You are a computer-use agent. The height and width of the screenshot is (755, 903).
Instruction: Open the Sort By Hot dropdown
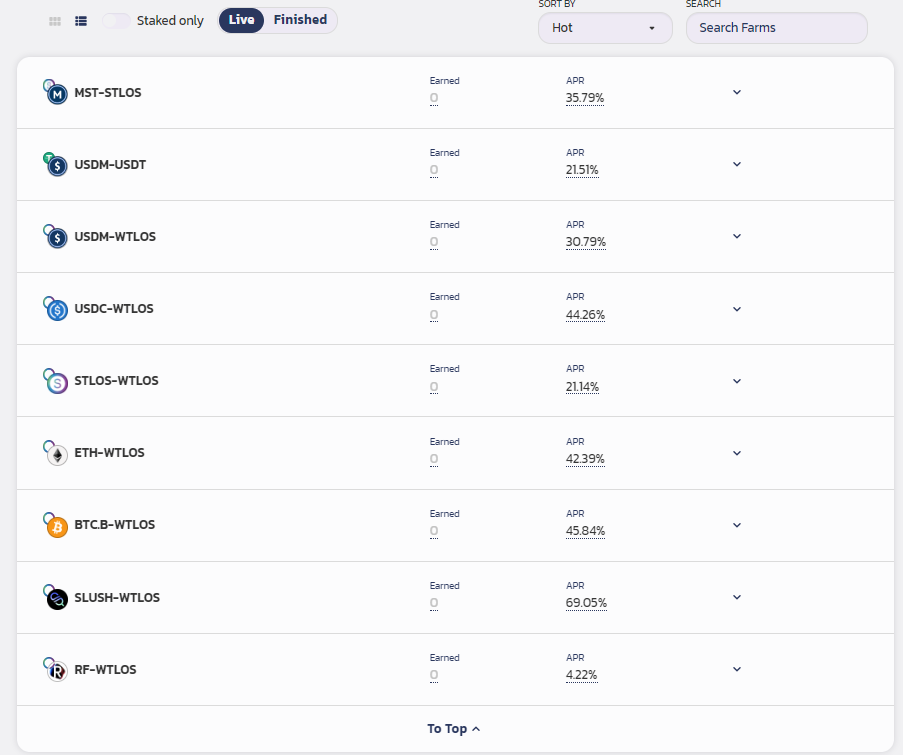coord(605,28)
